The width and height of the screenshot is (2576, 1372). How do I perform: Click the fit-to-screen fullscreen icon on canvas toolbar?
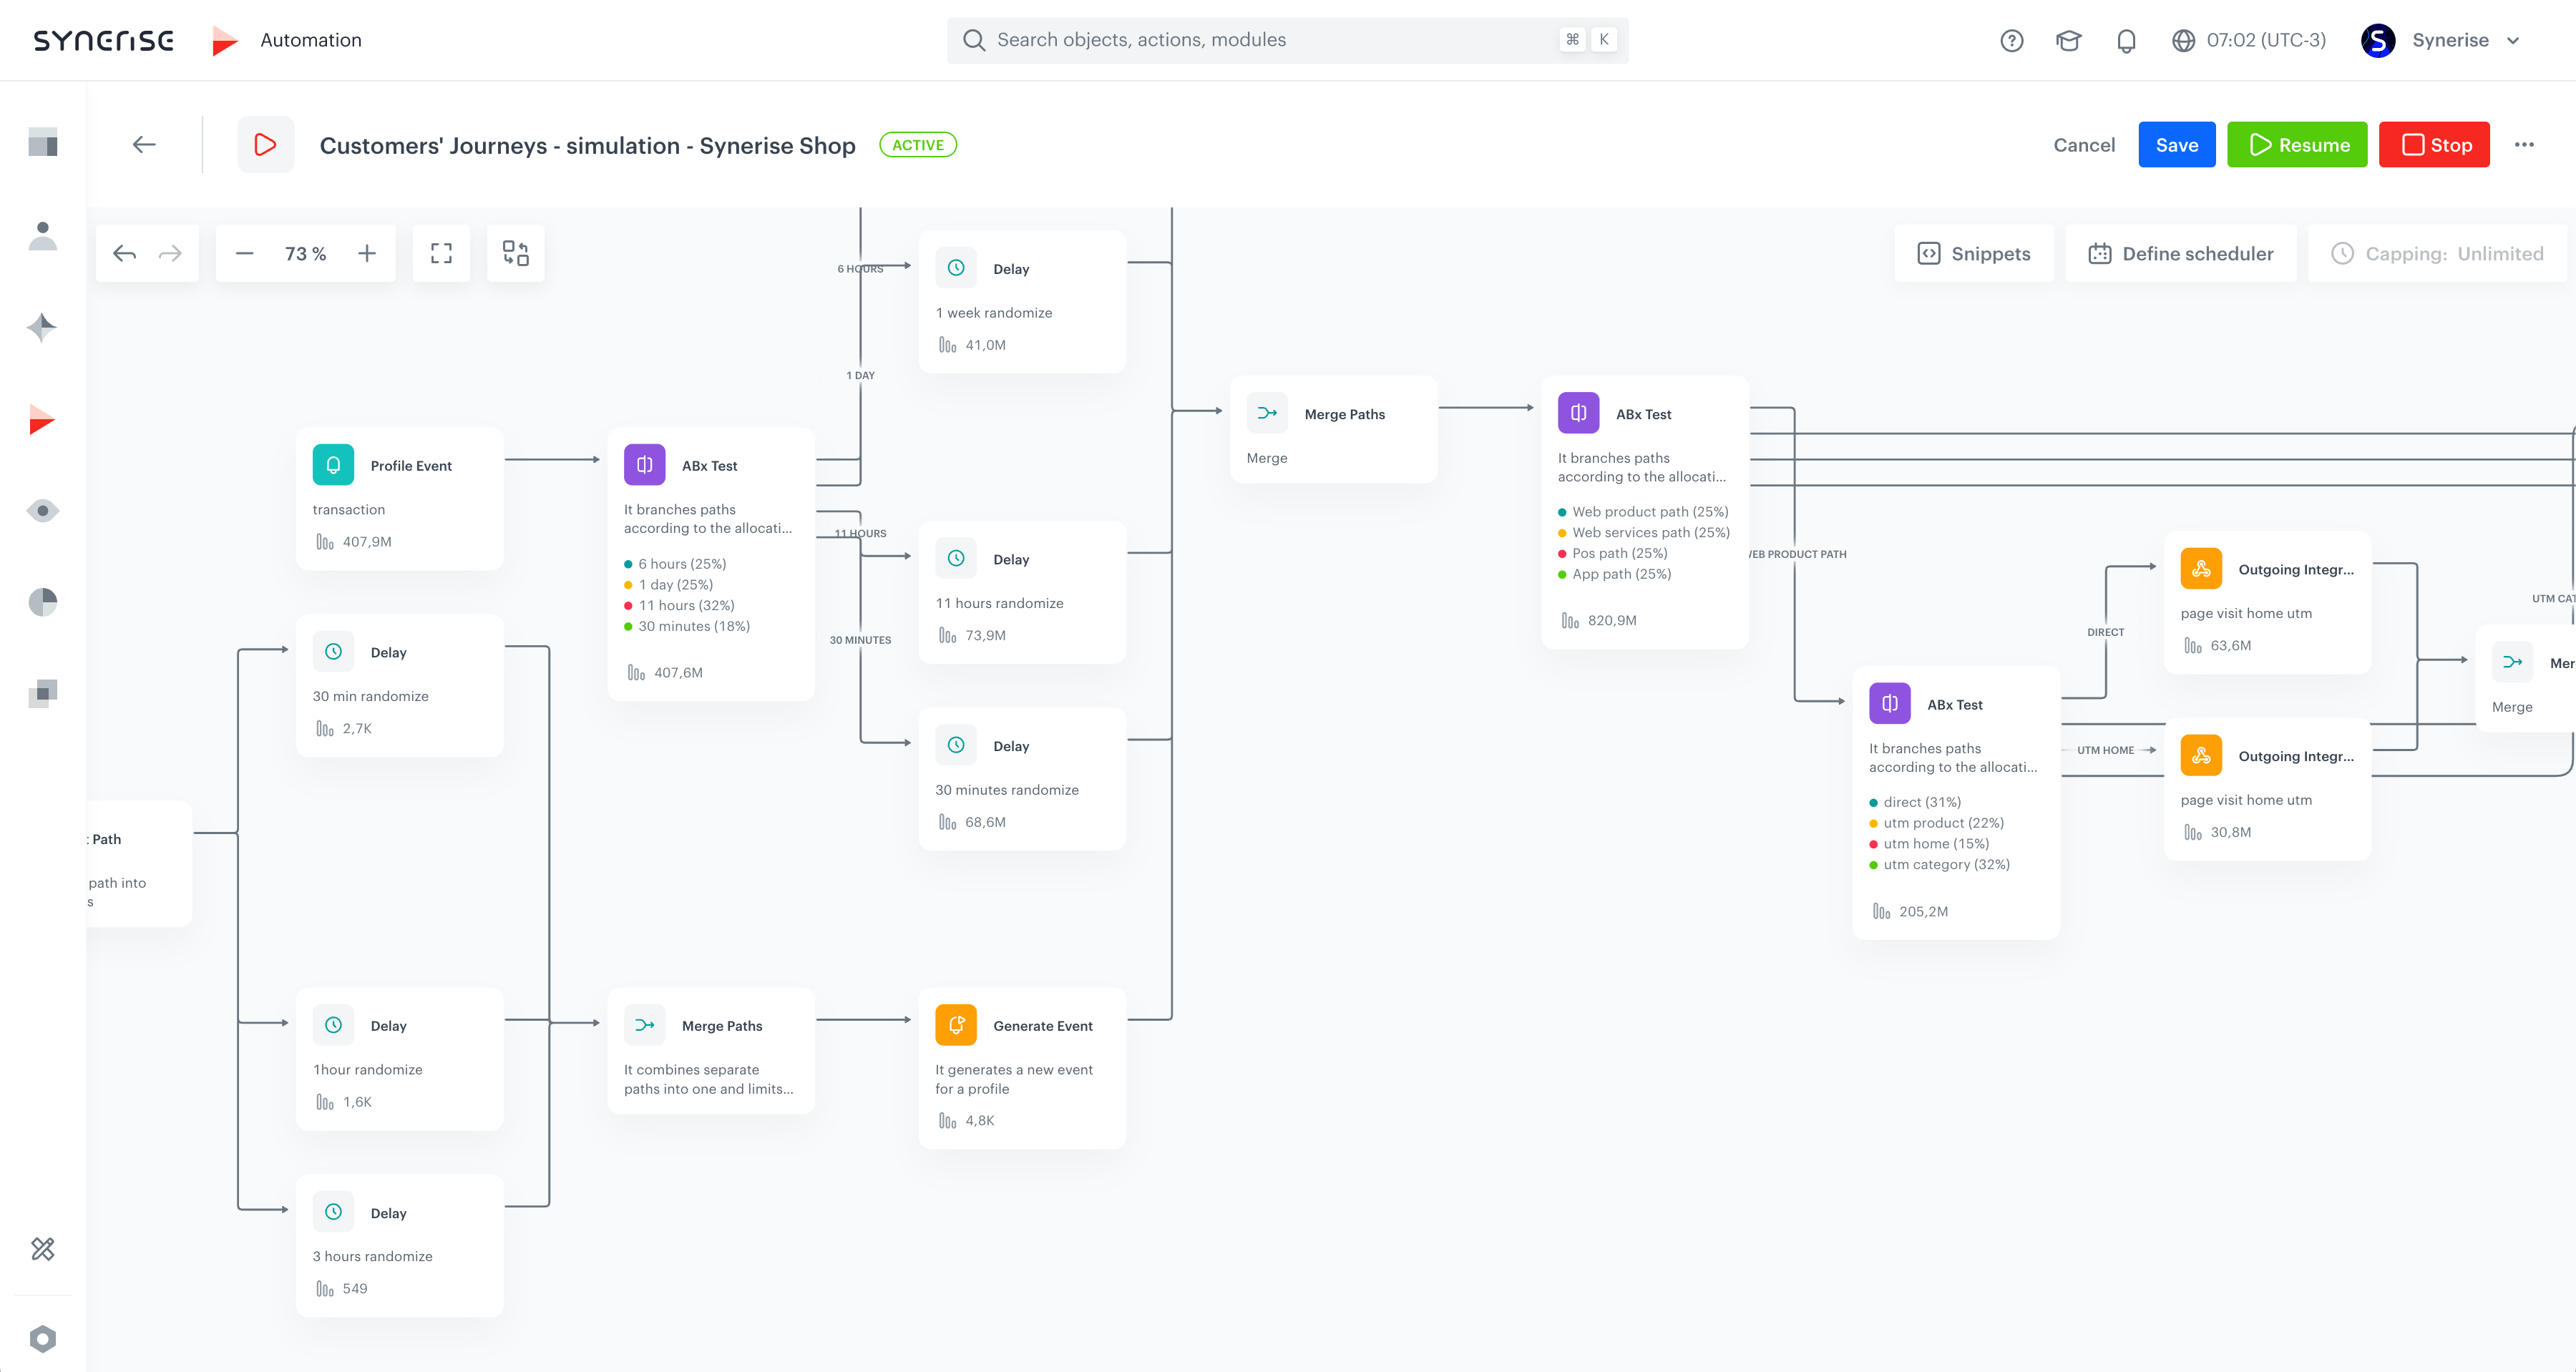441,253
